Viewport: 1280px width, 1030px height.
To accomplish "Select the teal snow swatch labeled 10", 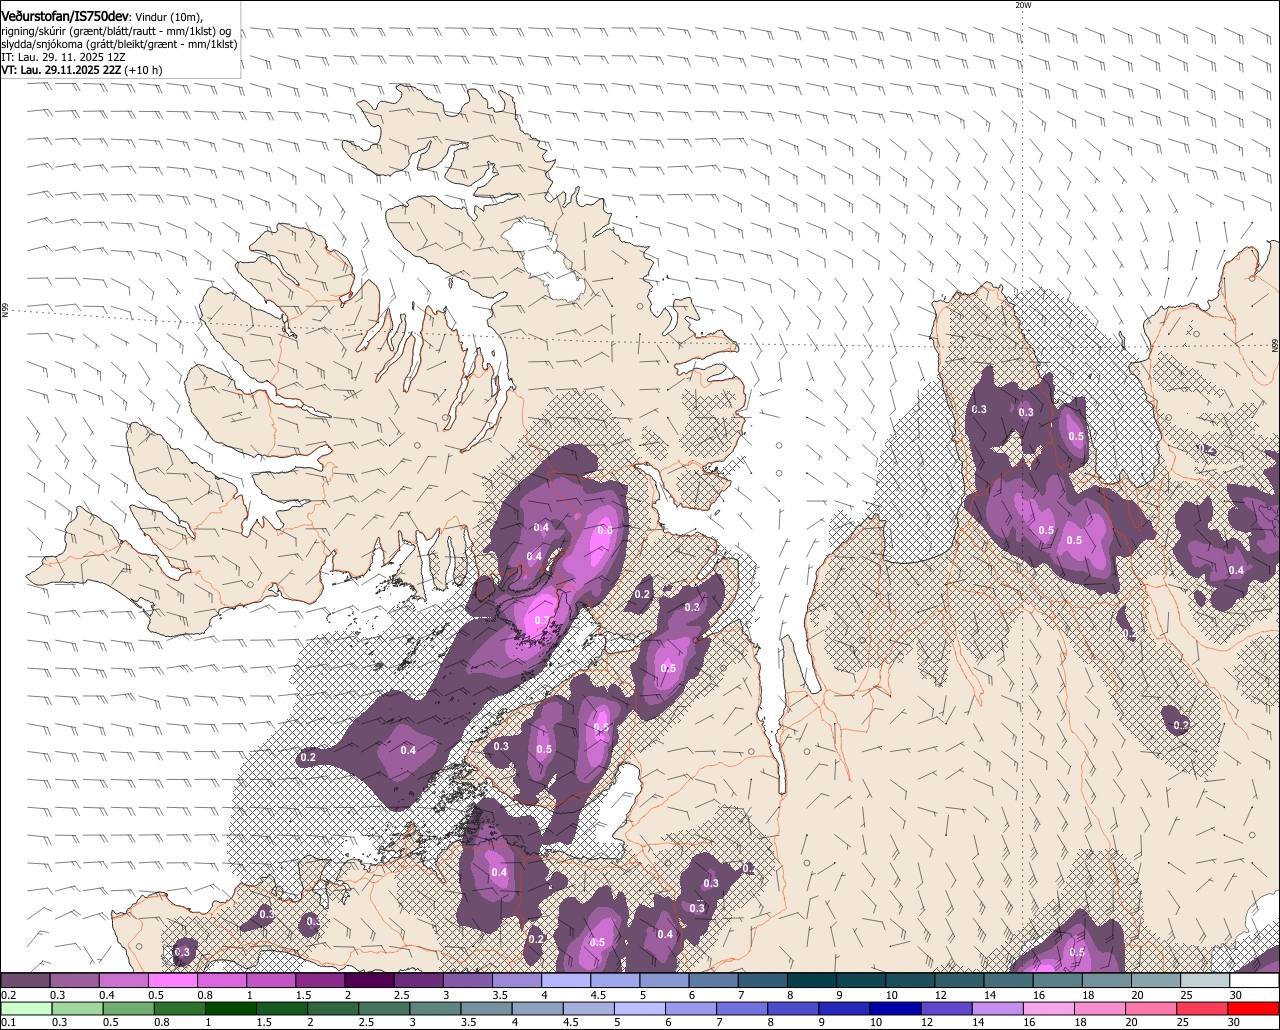I will coord(910,980).
